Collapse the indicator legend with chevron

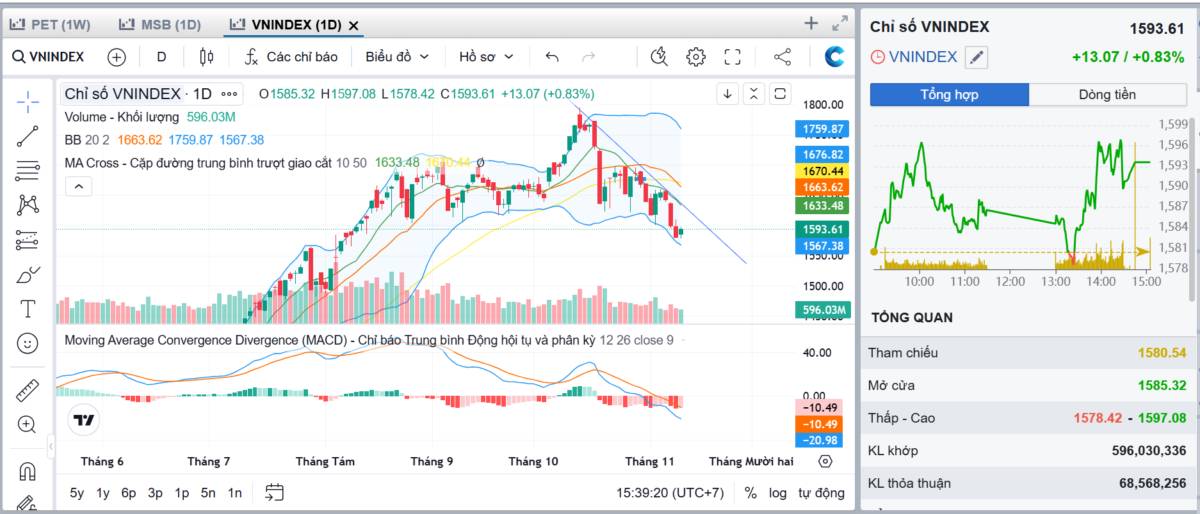point(78,185)
